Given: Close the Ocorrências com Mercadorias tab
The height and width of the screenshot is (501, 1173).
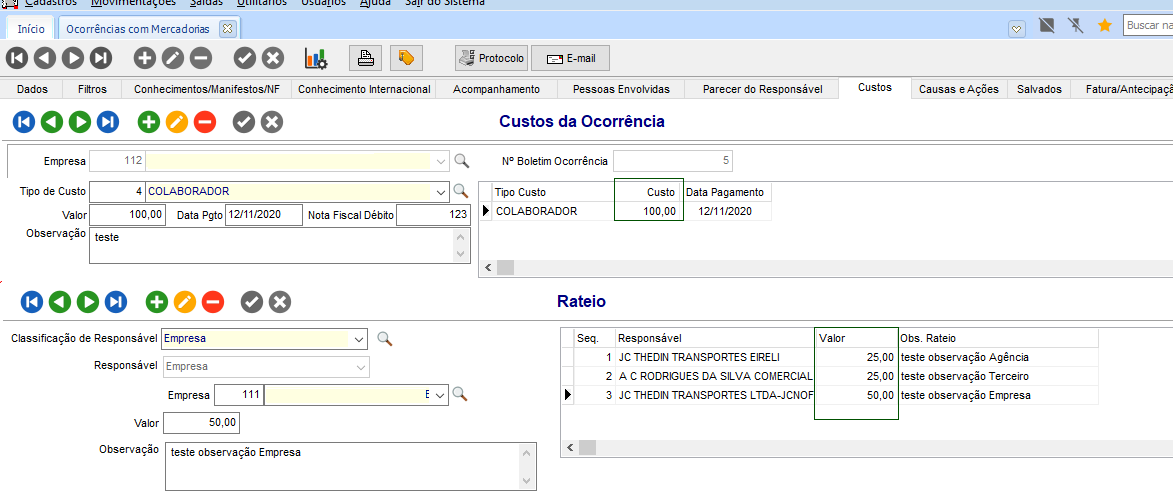Looking at the screenshot, I should (x=228, y=29).
